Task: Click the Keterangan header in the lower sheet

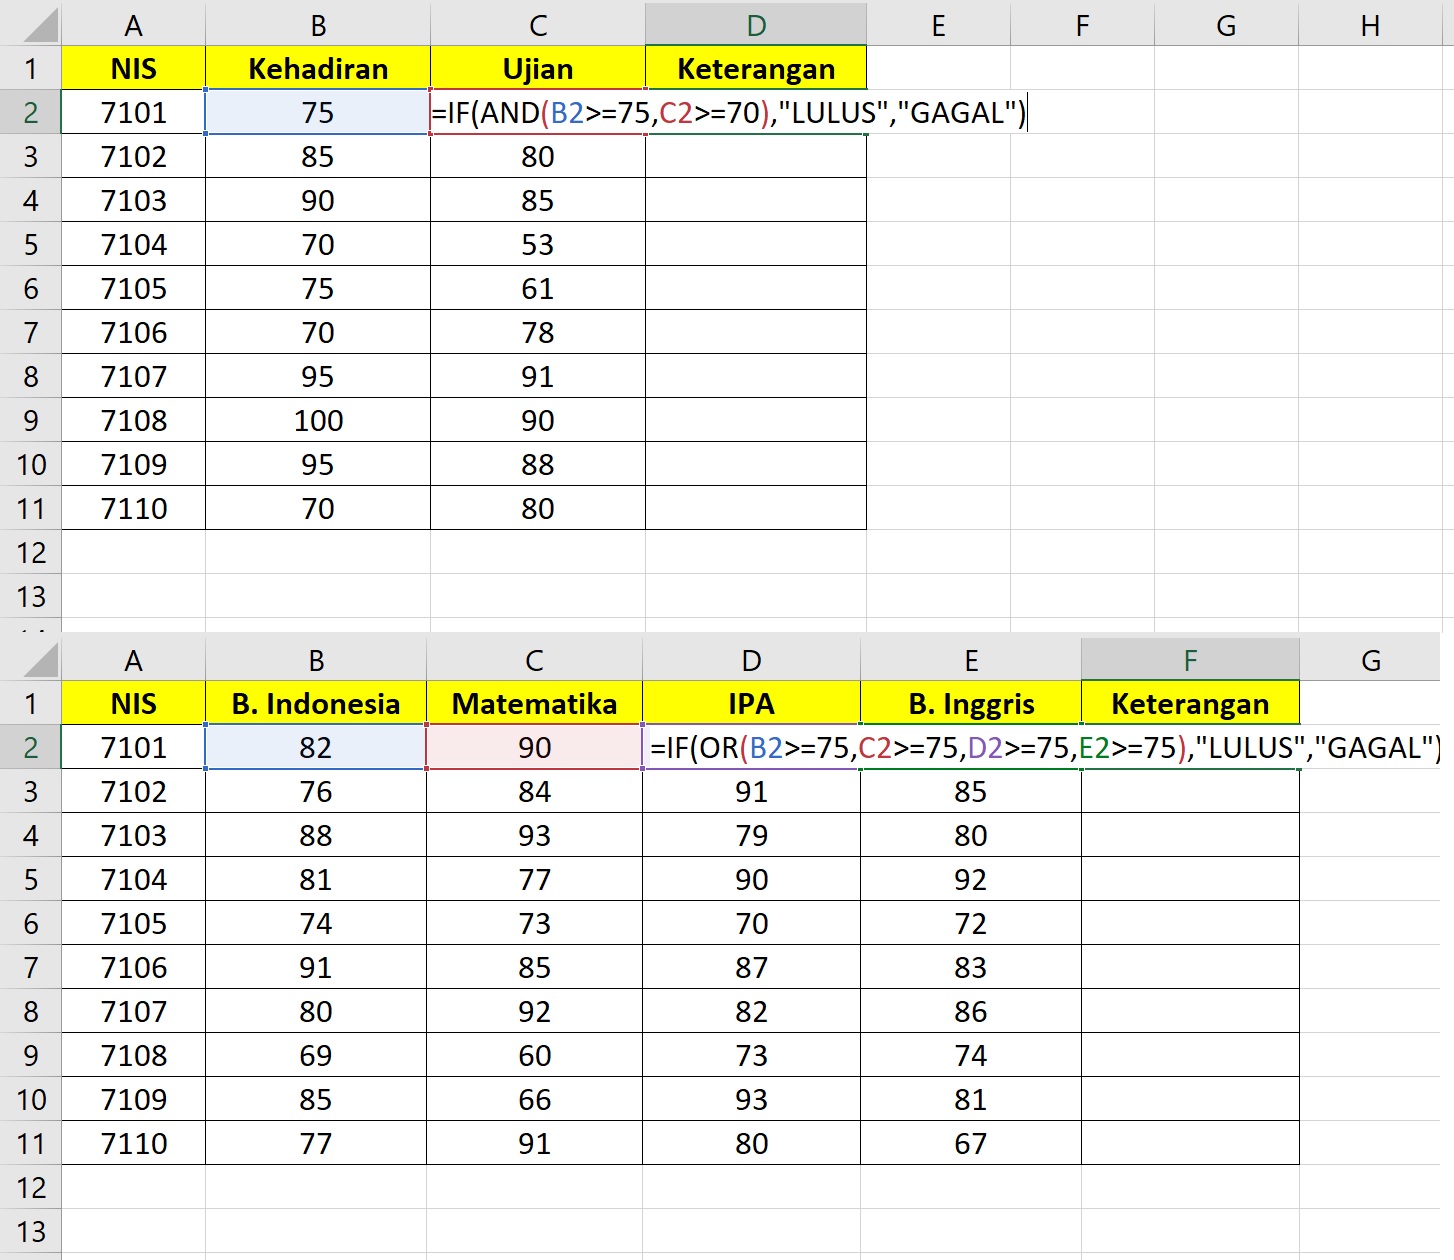Action: (1190, 703)
